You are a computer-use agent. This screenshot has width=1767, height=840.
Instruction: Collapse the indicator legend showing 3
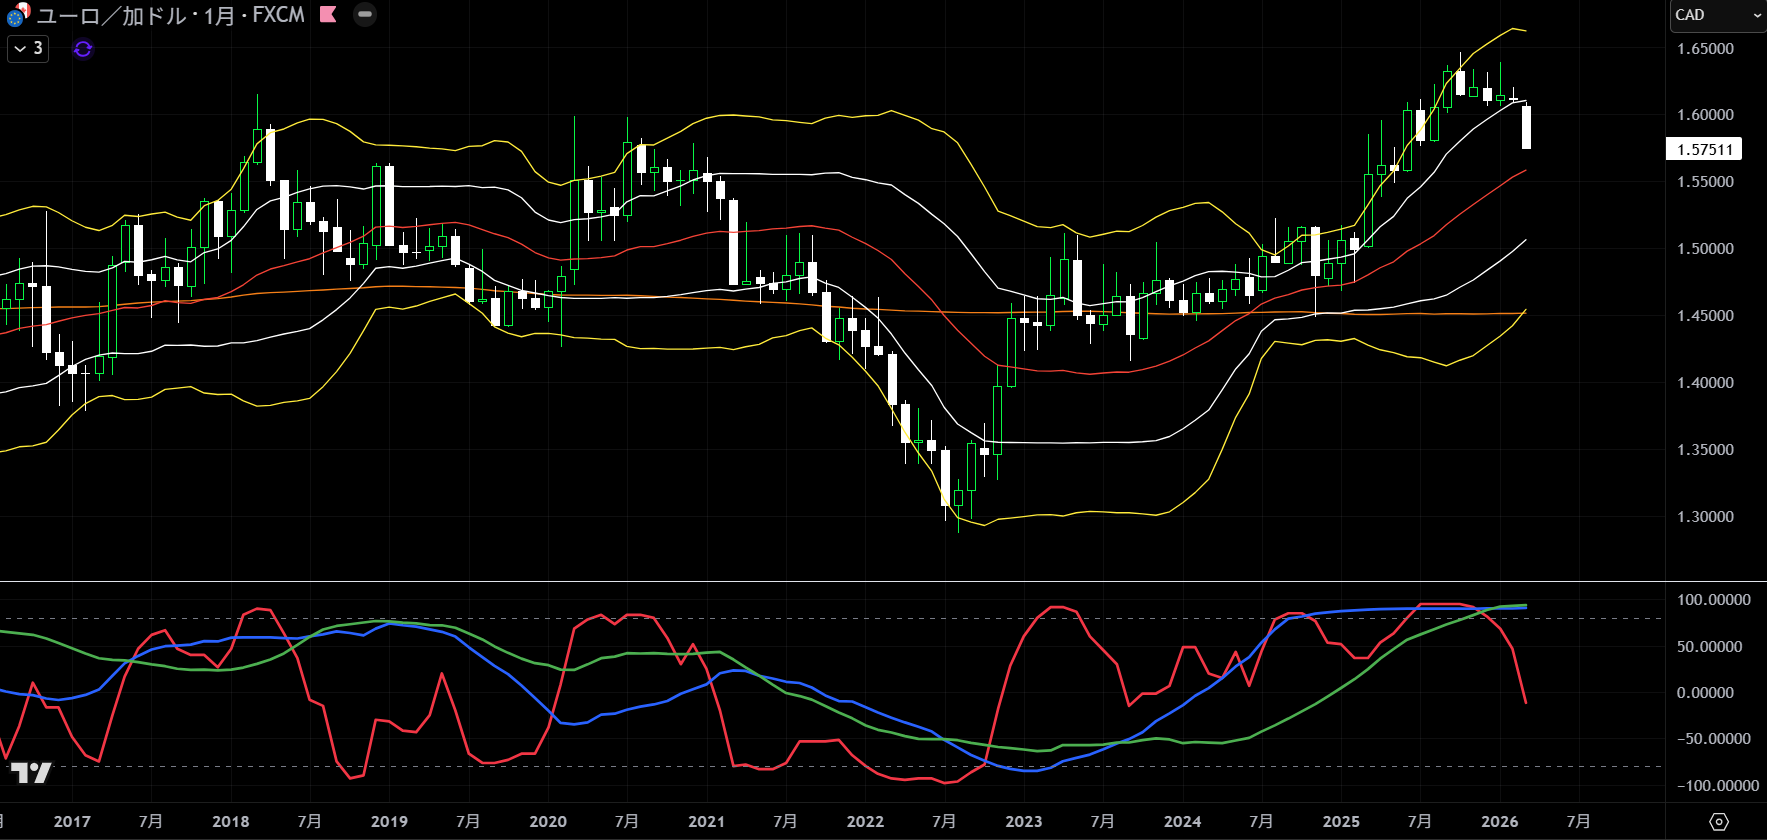tap(28, 48)
